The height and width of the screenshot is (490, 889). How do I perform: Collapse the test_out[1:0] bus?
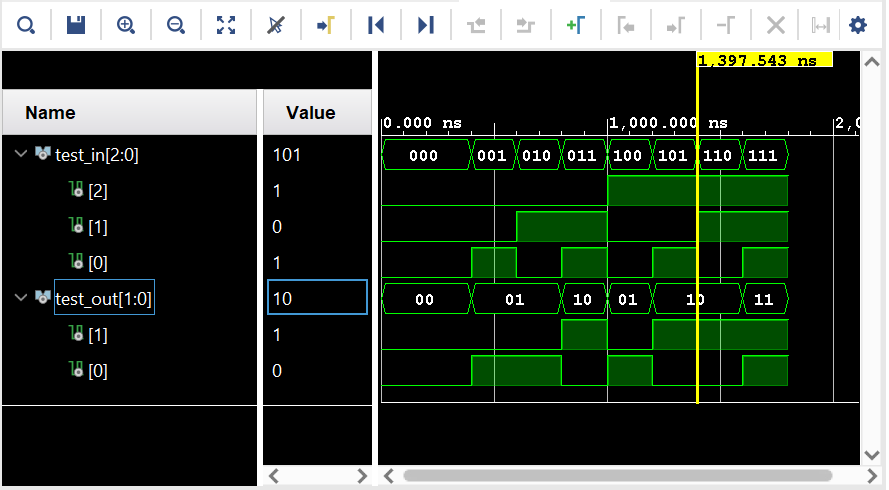21,297
